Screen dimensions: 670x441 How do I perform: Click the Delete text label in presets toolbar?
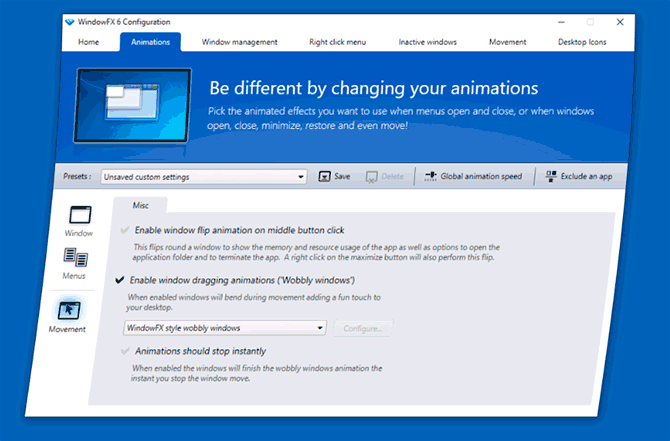click(x=392, y=176)
